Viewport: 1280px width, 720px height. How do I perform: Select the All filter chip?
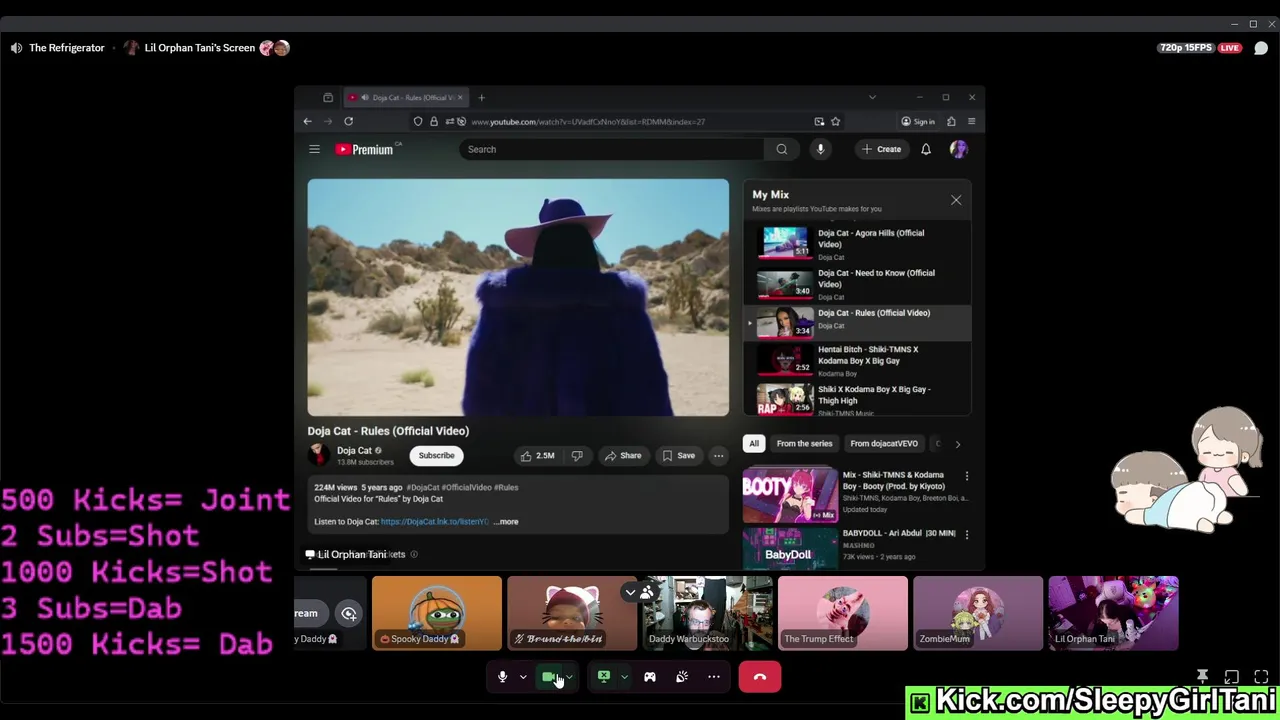(x=754, y=444)
